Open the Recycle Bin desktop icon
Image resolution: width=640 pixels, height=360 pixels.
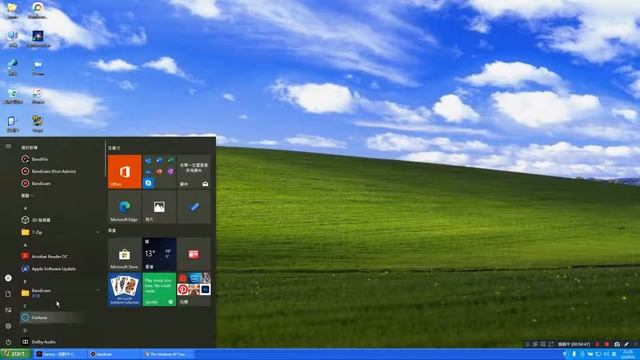point(12,96)
